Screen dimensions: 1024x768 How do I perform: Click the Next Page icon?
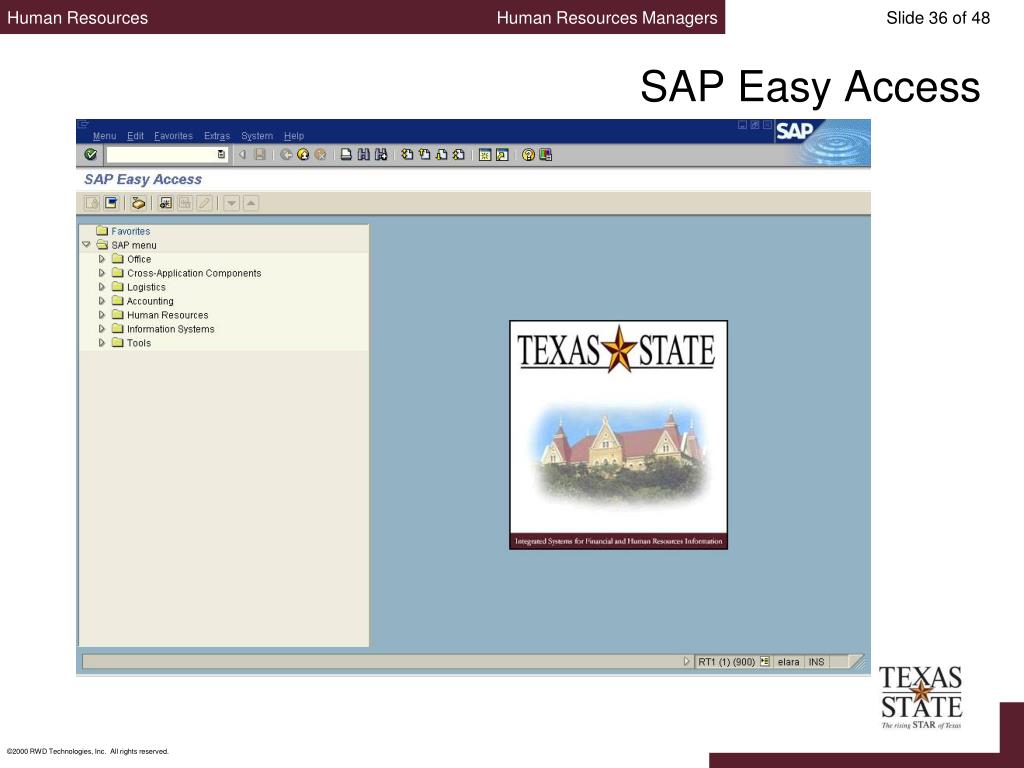click(x=441, y=155)
